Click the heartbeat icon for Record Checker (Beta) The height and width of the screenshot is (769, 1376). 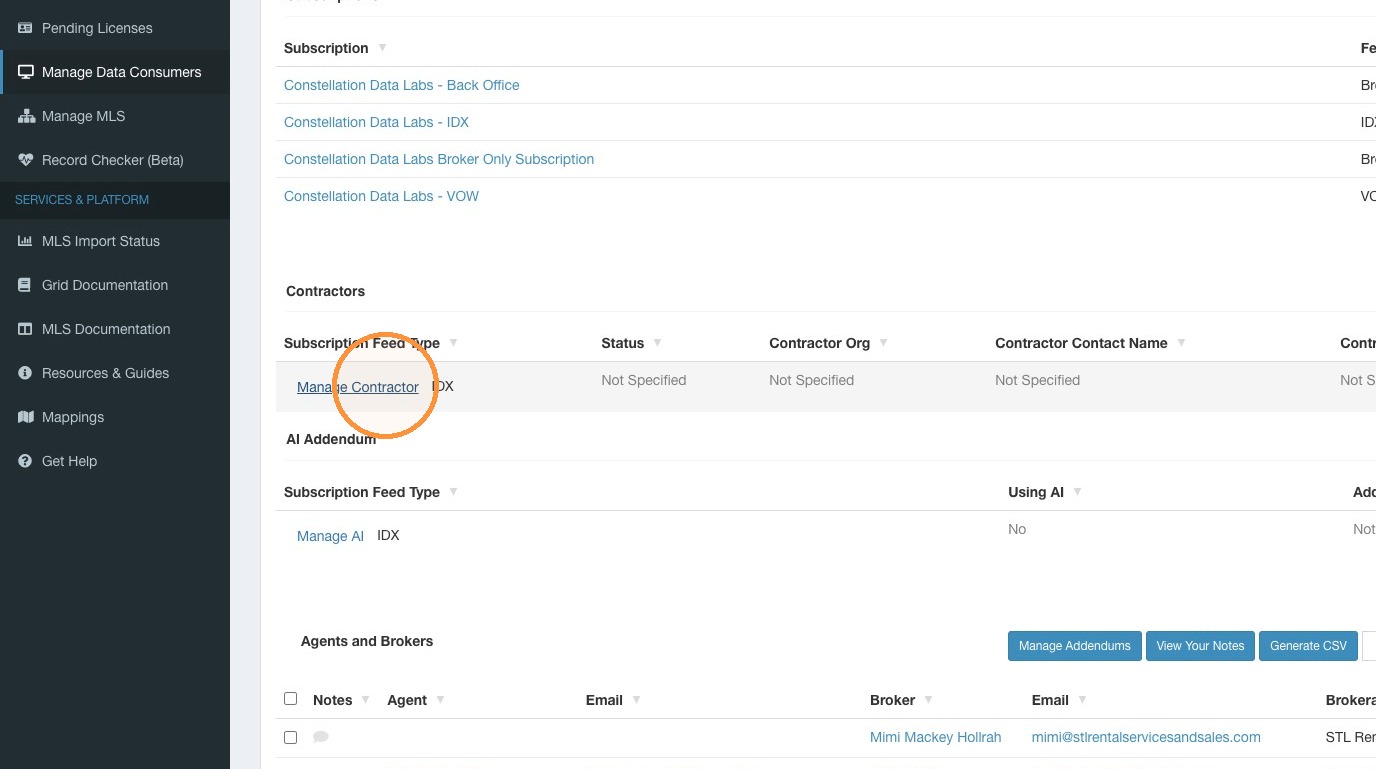tap(25, 160)
